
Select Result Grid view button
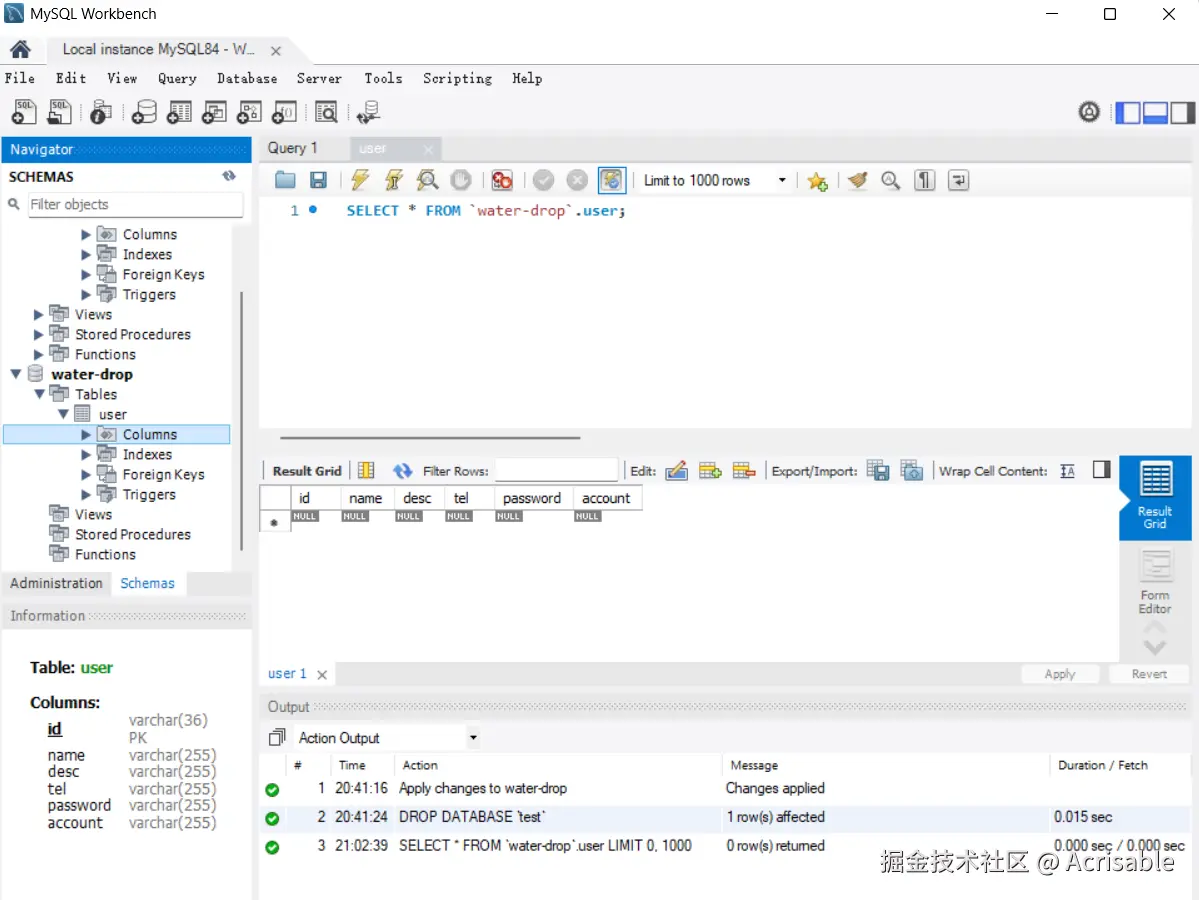pyautogui.click(x=1155, y=497)
